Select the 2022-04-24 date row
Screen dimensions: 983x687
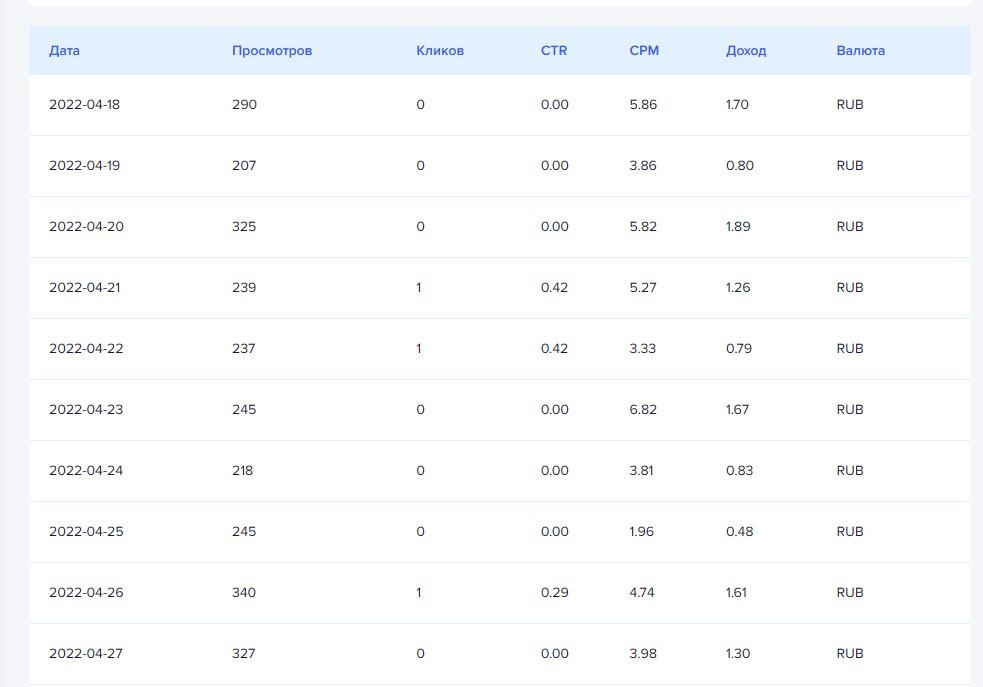click(x=86, y=470)
